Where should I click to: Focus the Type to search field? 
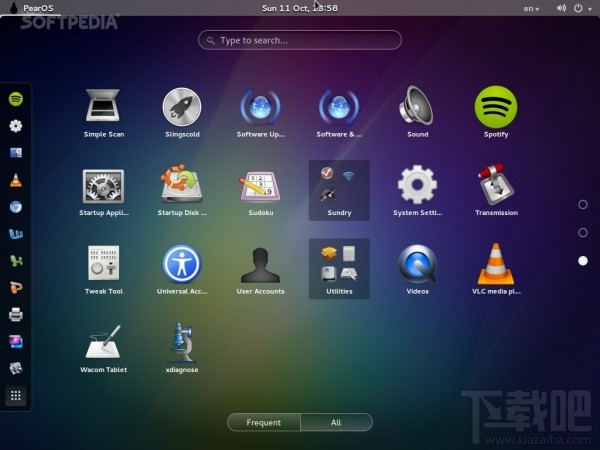click(300, 40)
